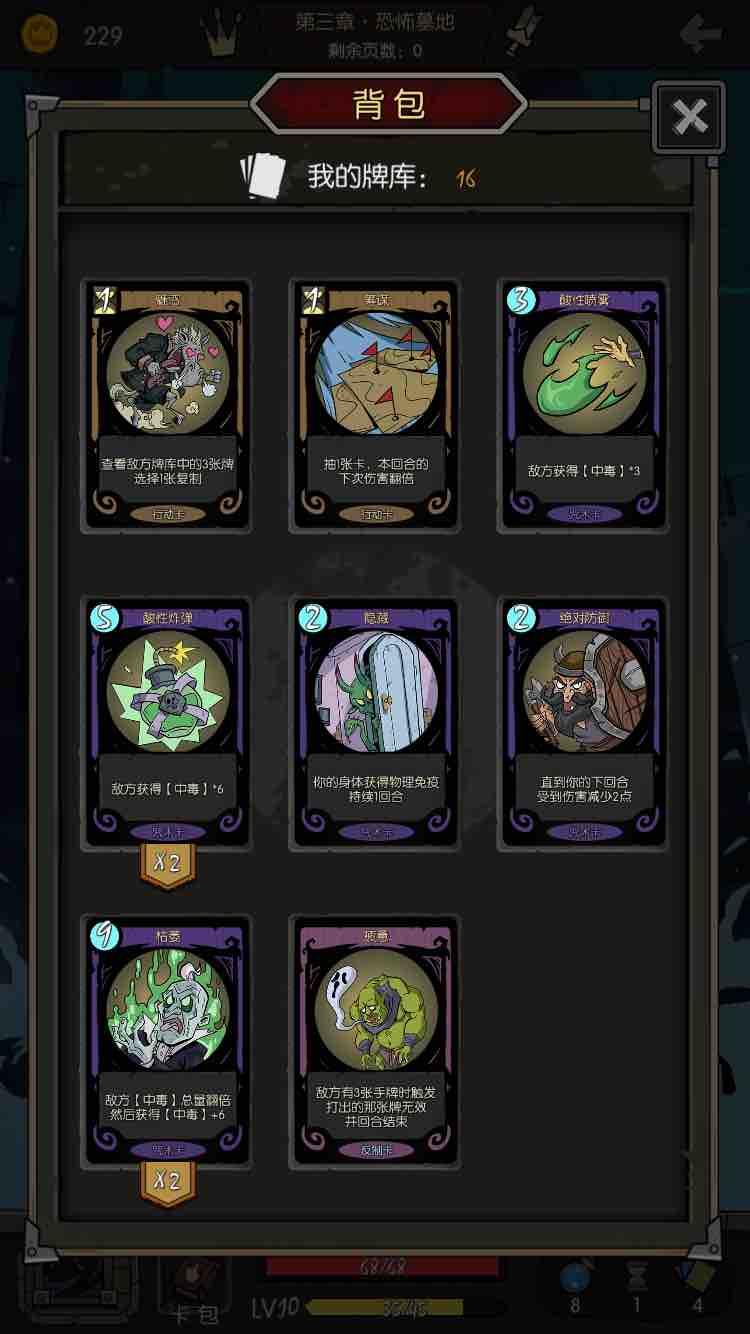
Task: Select the 隐藏 card with door artwork
Action: 375,724
